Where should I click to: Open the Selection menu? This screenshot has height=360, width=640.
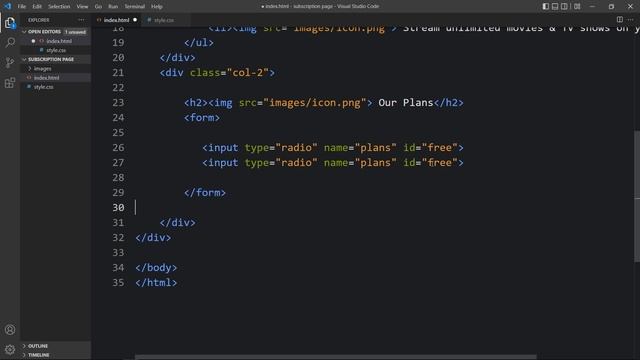(x=59, y=6)
